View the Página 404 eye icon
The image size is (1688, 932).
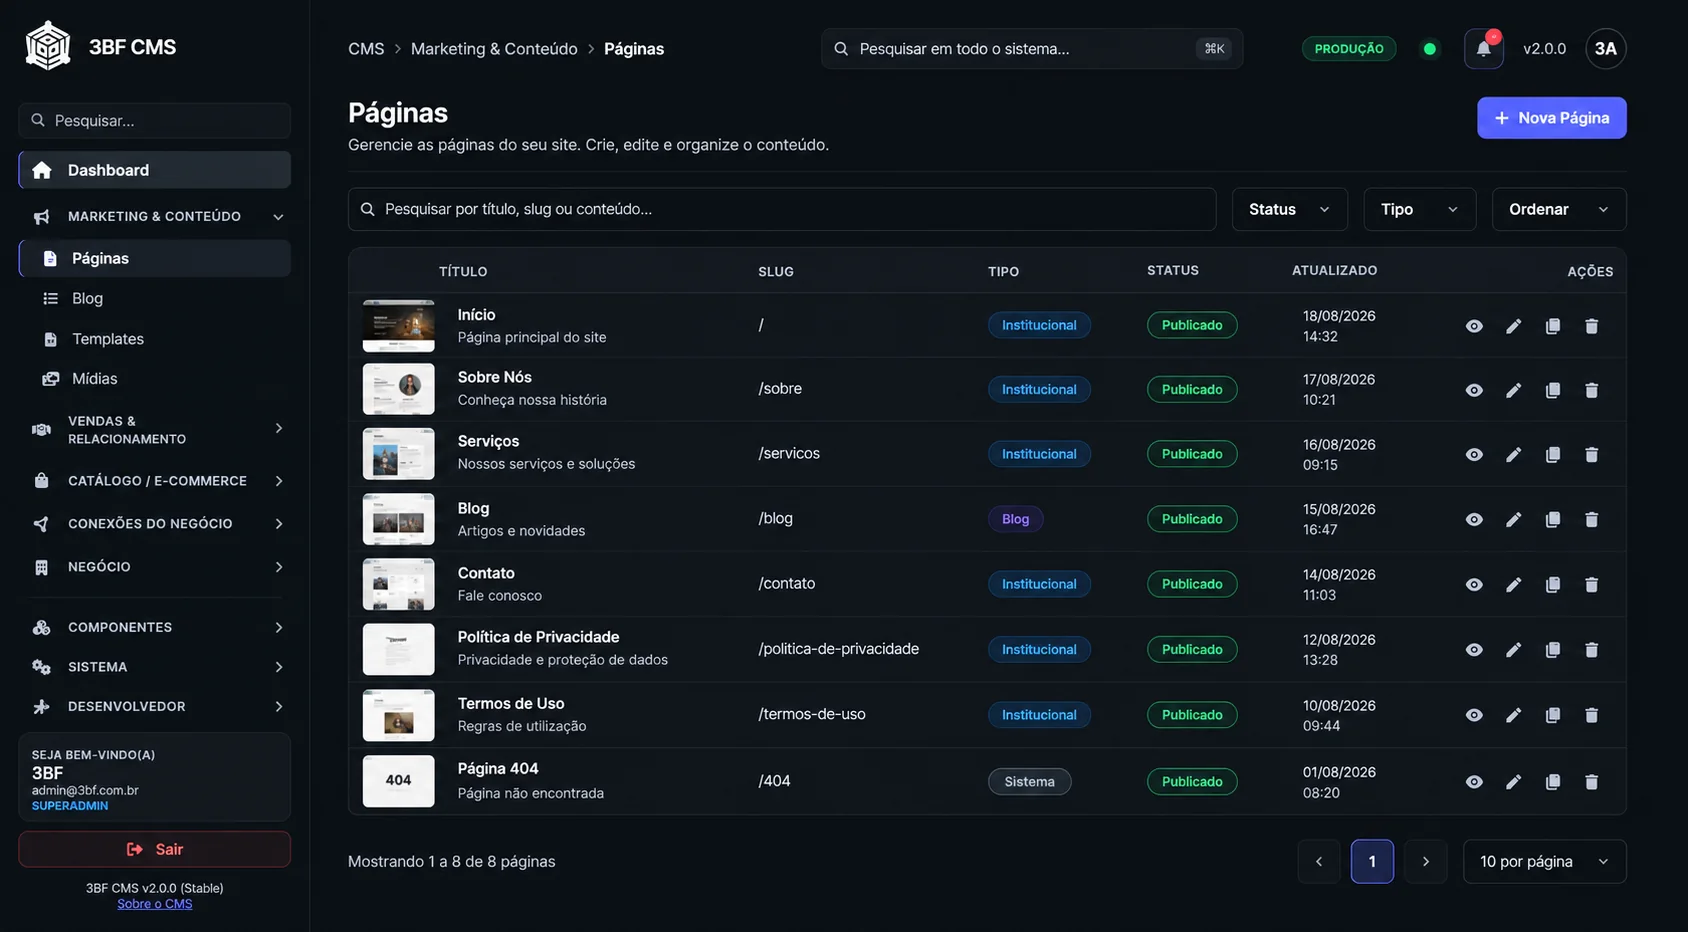[1474, 782]
